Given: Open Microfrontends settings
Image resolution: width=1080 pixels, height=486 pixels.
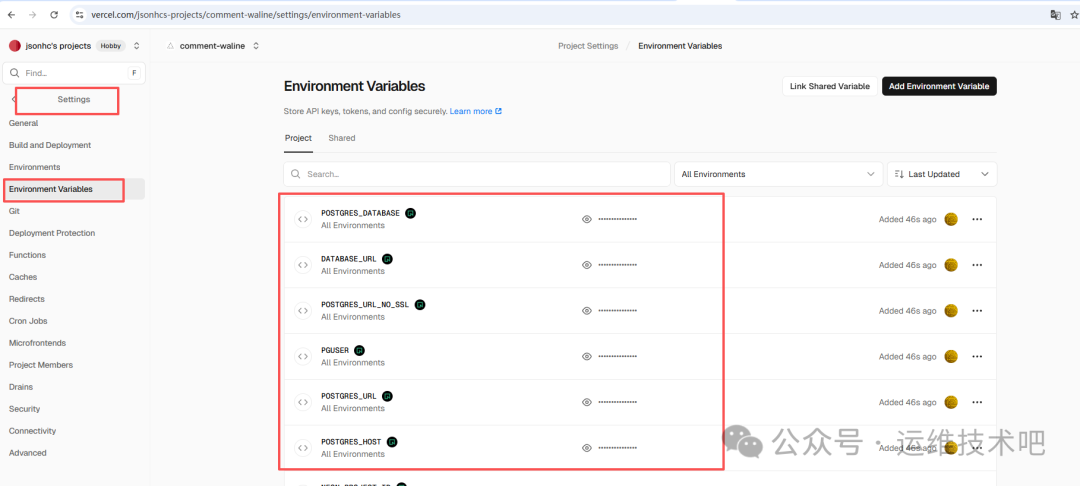Looking at the screenshot, I should 37,343.
